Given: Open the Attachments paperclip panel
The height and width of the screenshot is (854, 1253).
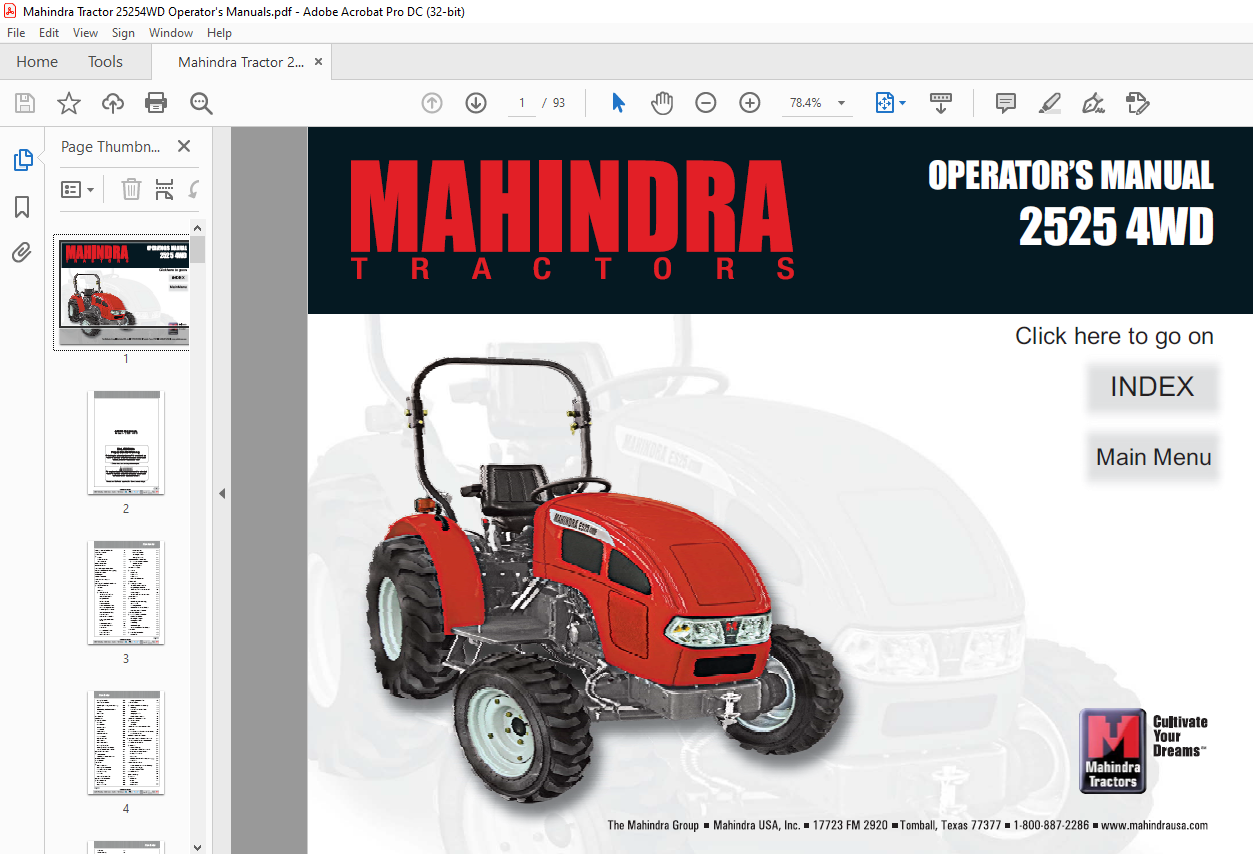Looking at the screenshot, I should (22, 252).
